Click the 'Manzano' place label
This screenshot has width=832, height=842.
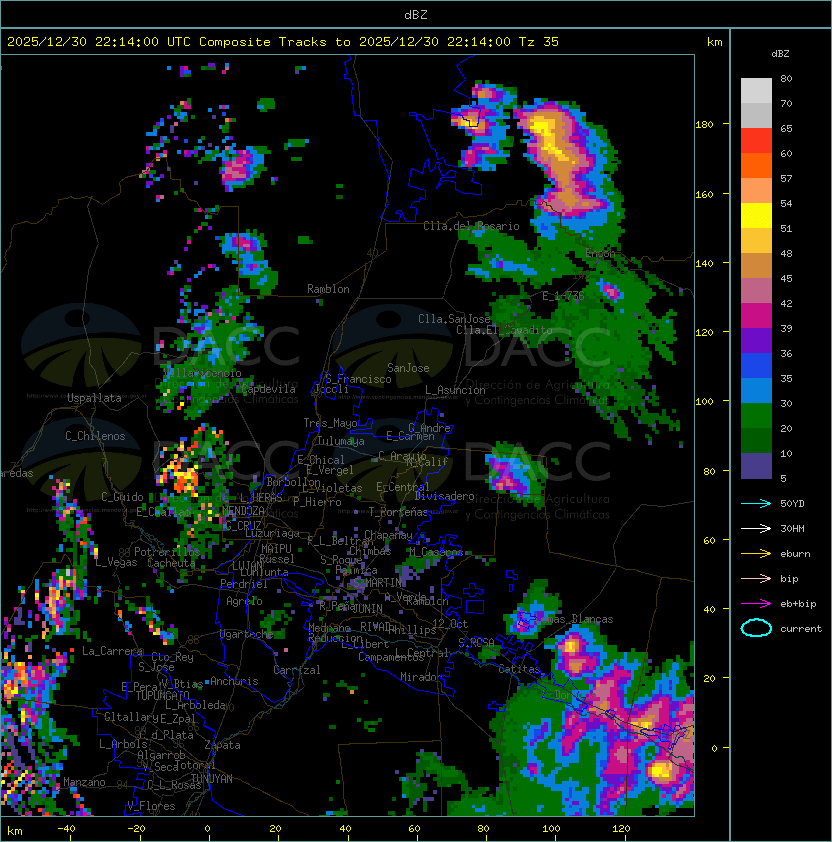coord(84,782)
